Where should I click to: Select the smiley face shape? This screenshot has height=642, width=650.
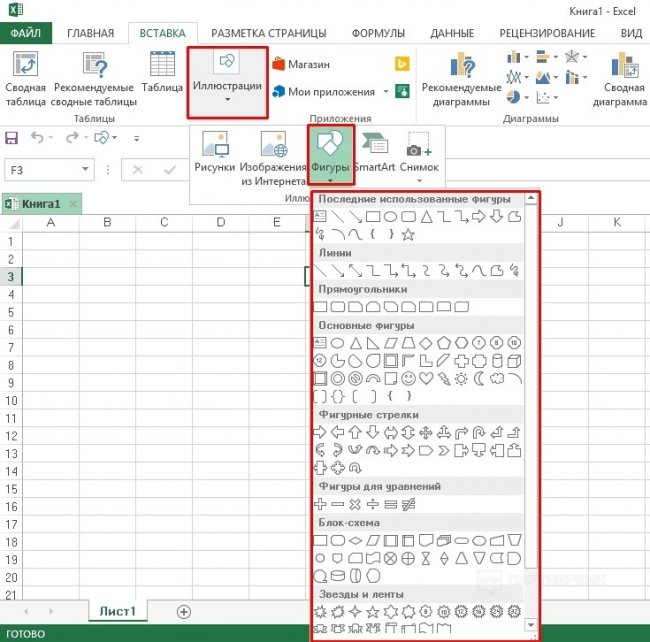(409, 379)
